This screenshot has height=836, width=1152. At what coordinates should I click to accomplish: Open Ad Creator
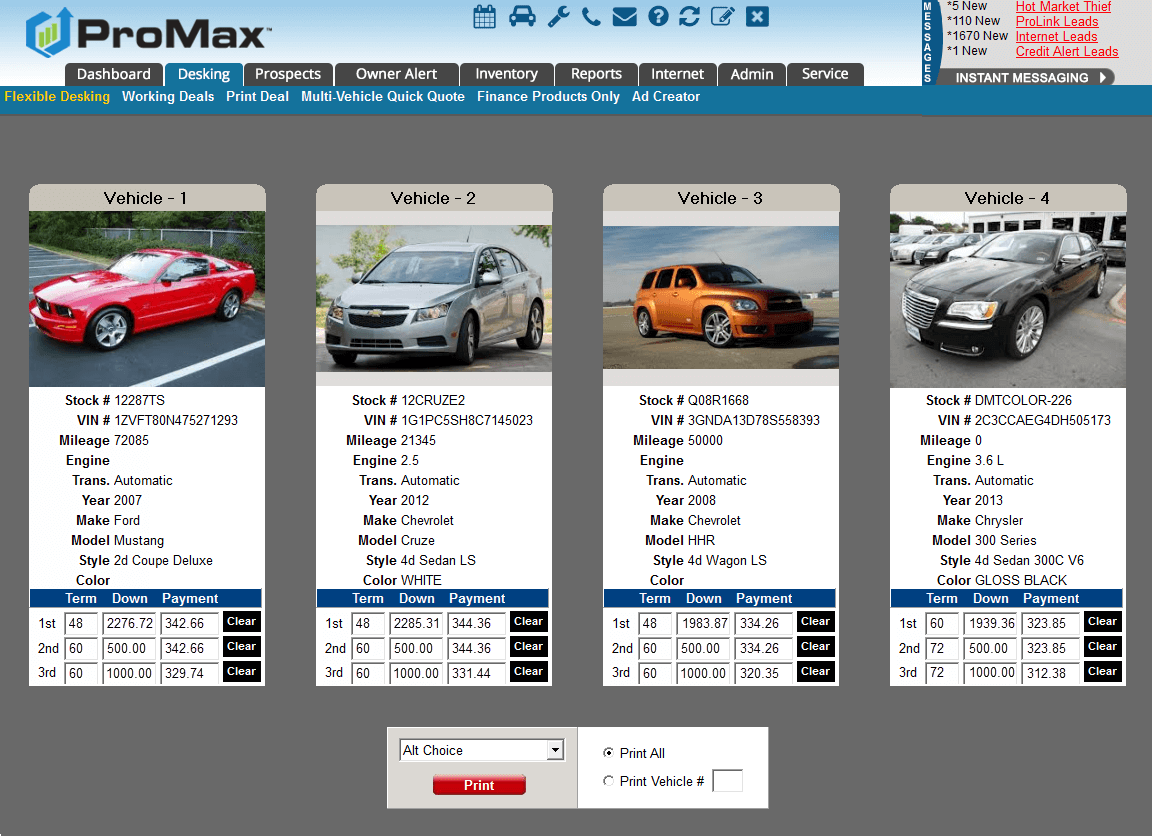[x=666, y=96]
